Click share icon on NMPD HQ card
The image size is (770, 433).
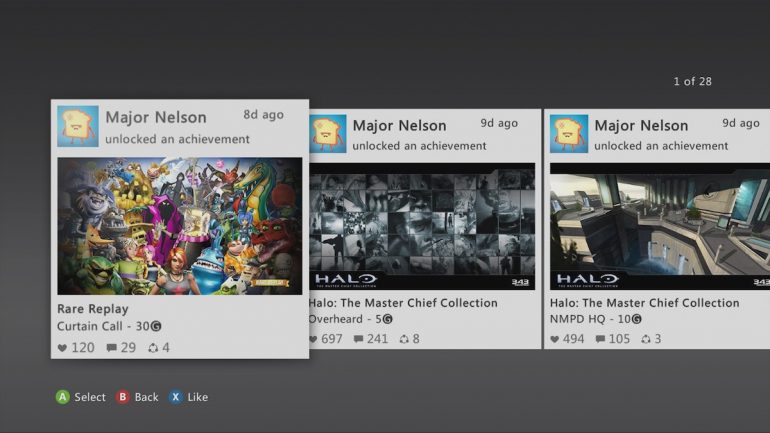(x=645, y=339)
